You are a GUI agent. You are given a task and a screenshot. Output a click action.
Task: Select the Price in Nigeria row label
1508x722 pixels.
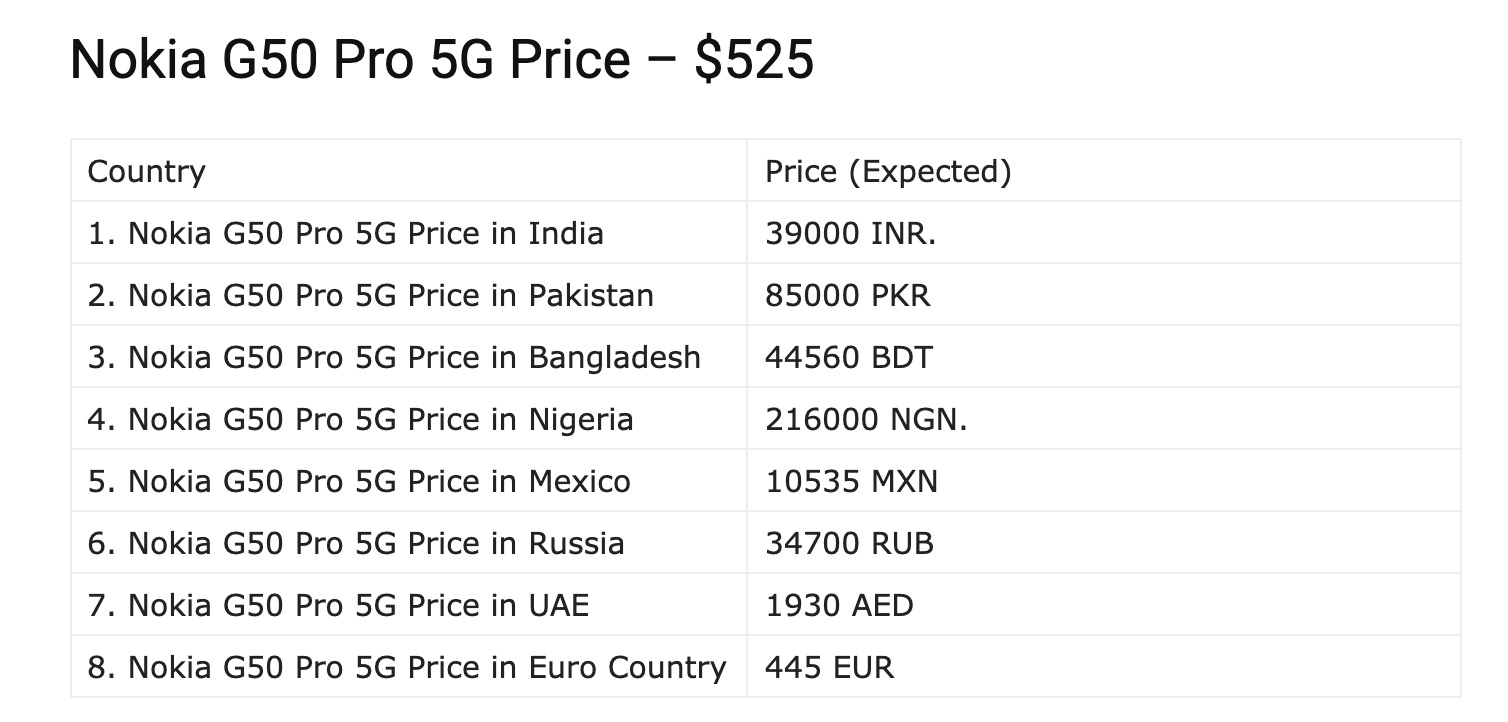[x=360, y=420]
